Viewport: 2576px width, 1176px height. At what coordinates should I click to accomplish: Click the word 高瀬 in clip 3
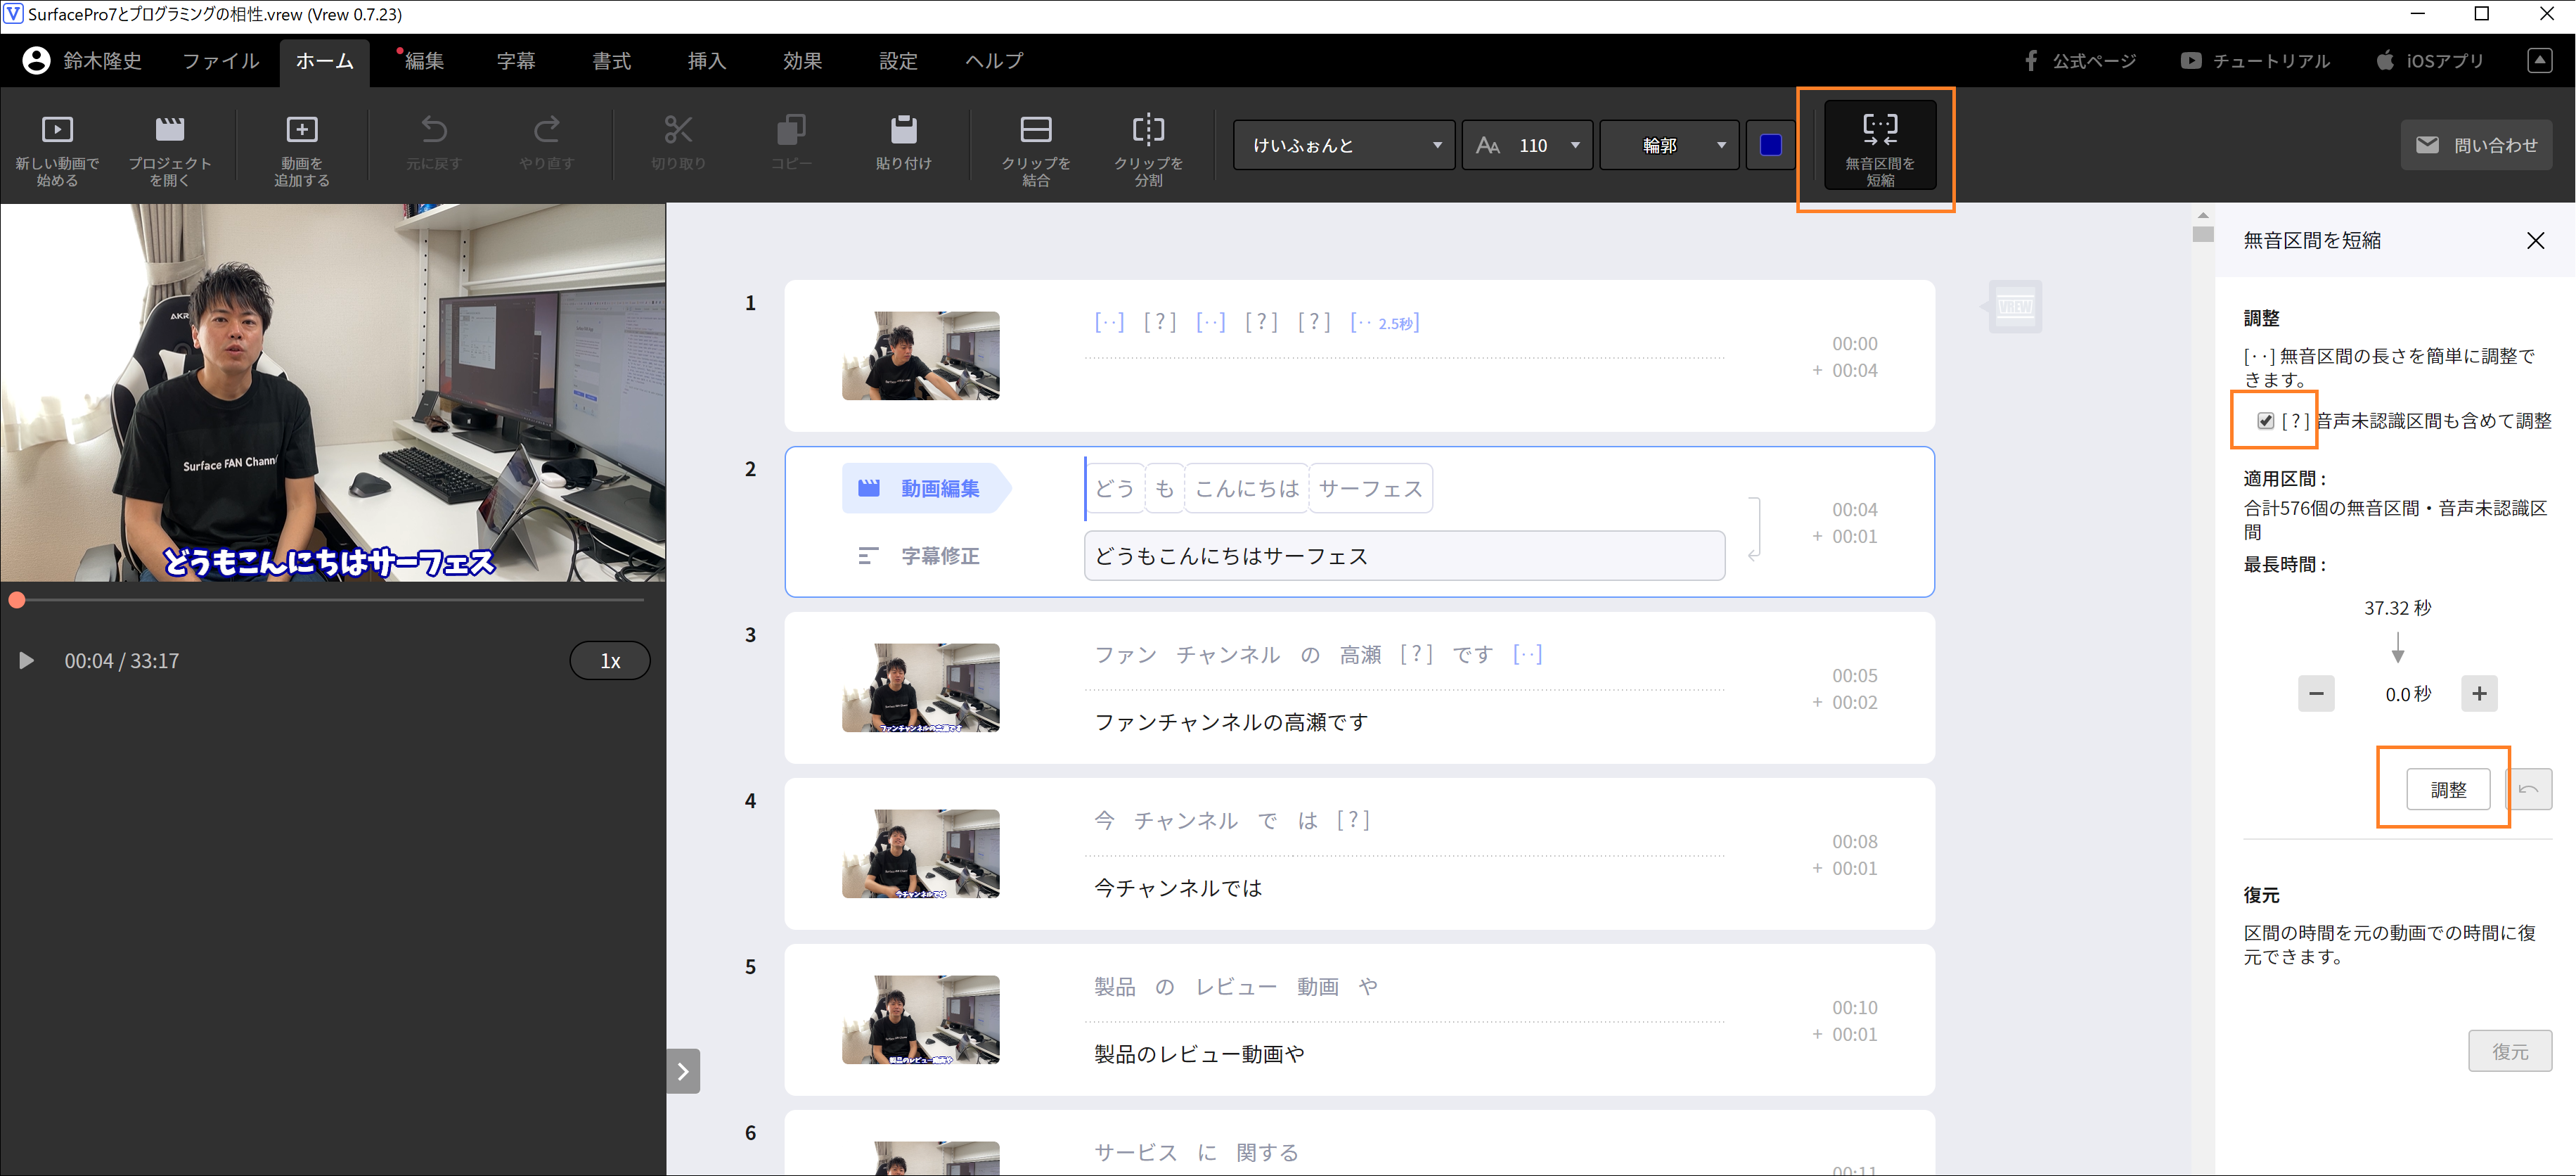click(1360, 655)
